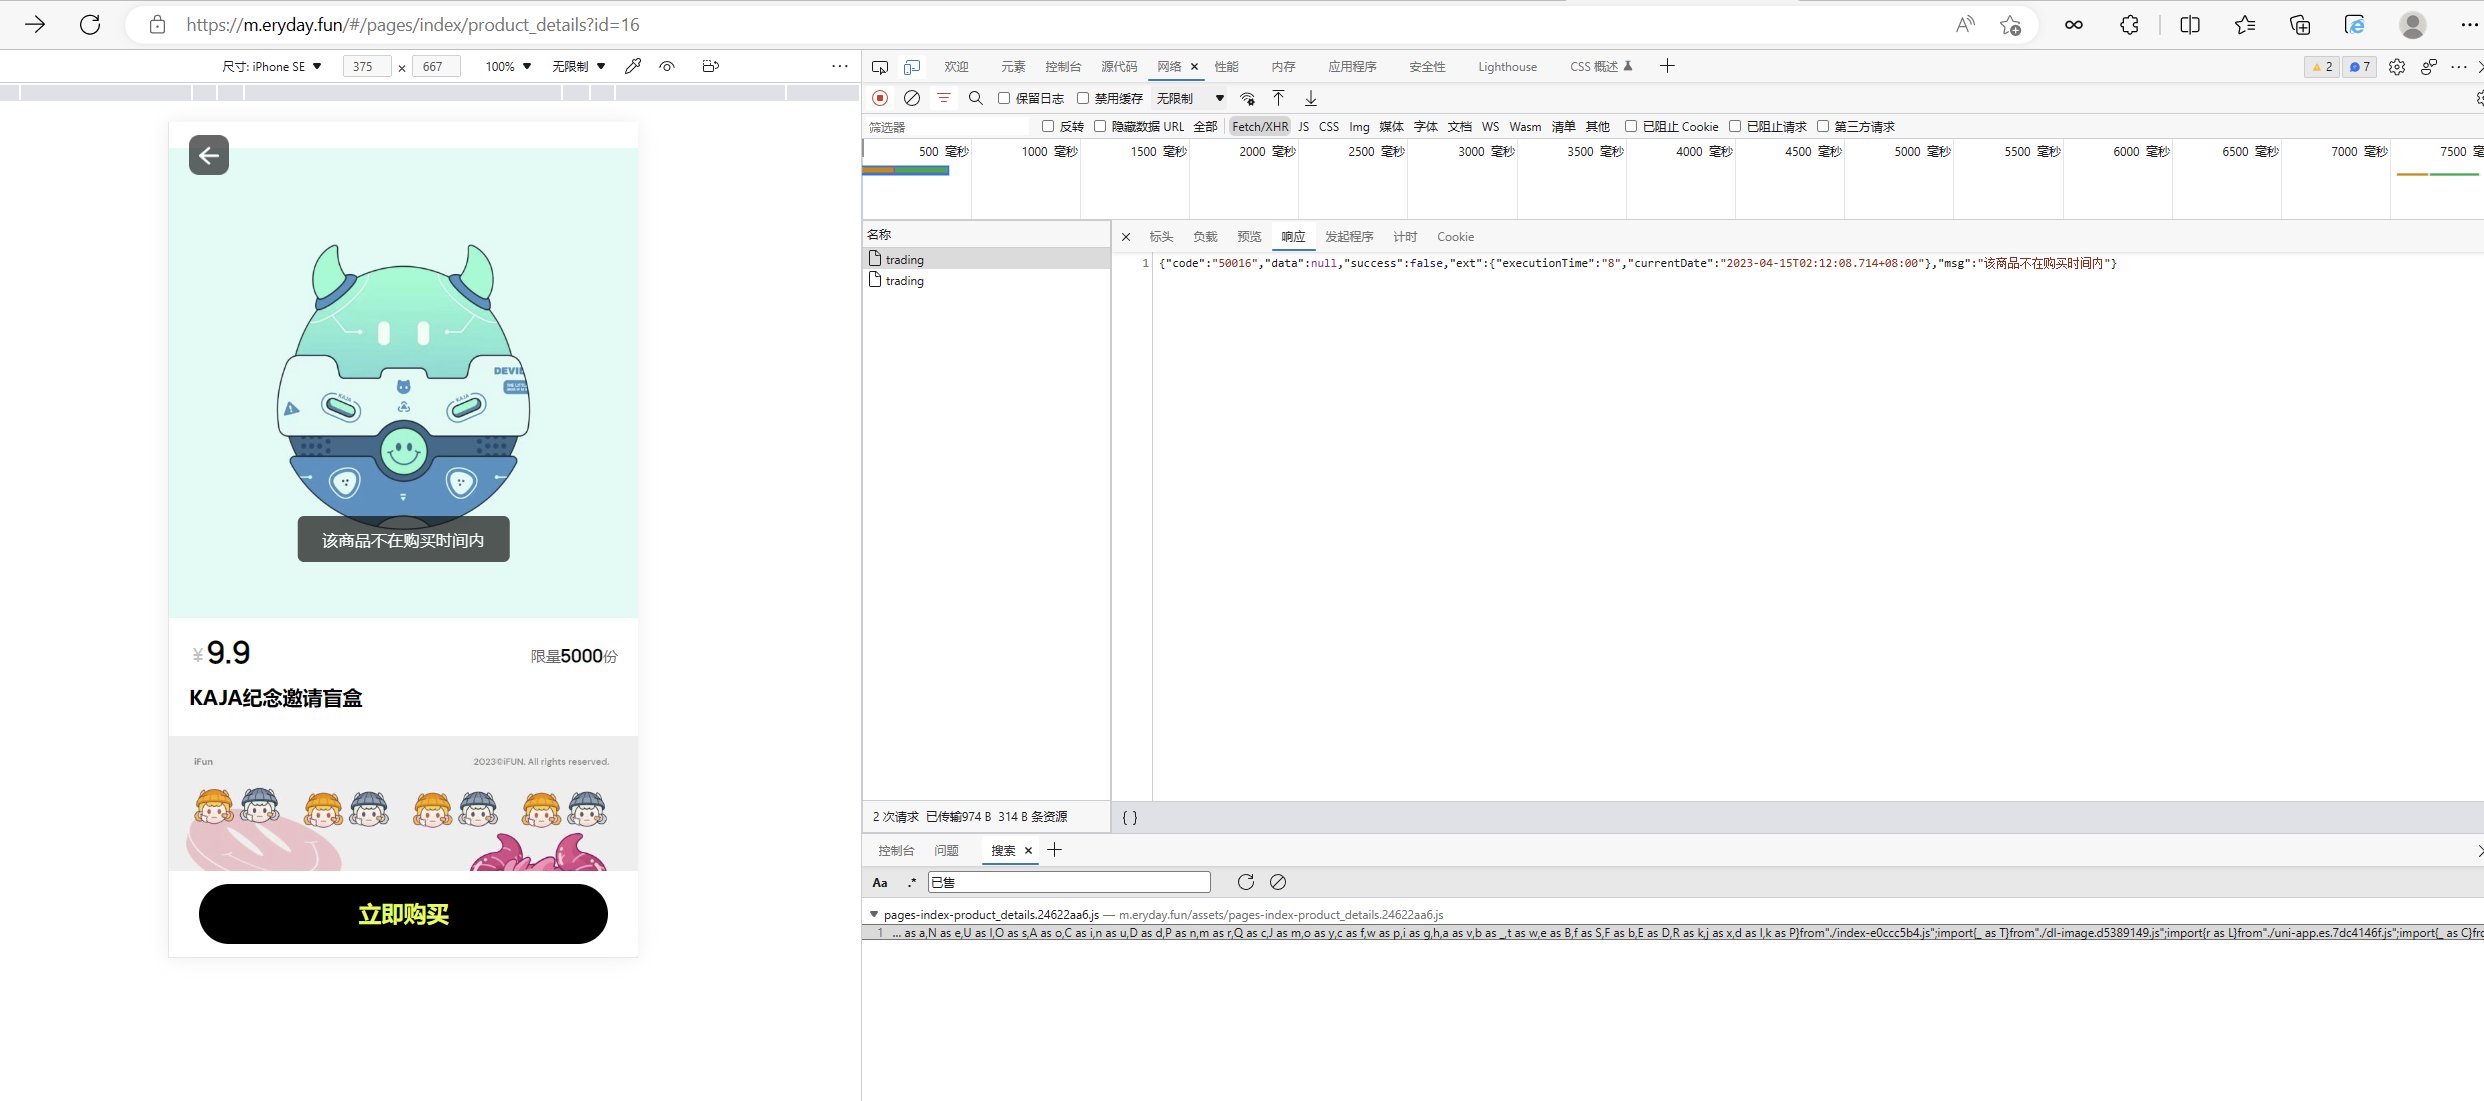The height and width of the screenshot is (1101, 2484).
Task: Open the Lighthouse tab
Action: 1507,67
